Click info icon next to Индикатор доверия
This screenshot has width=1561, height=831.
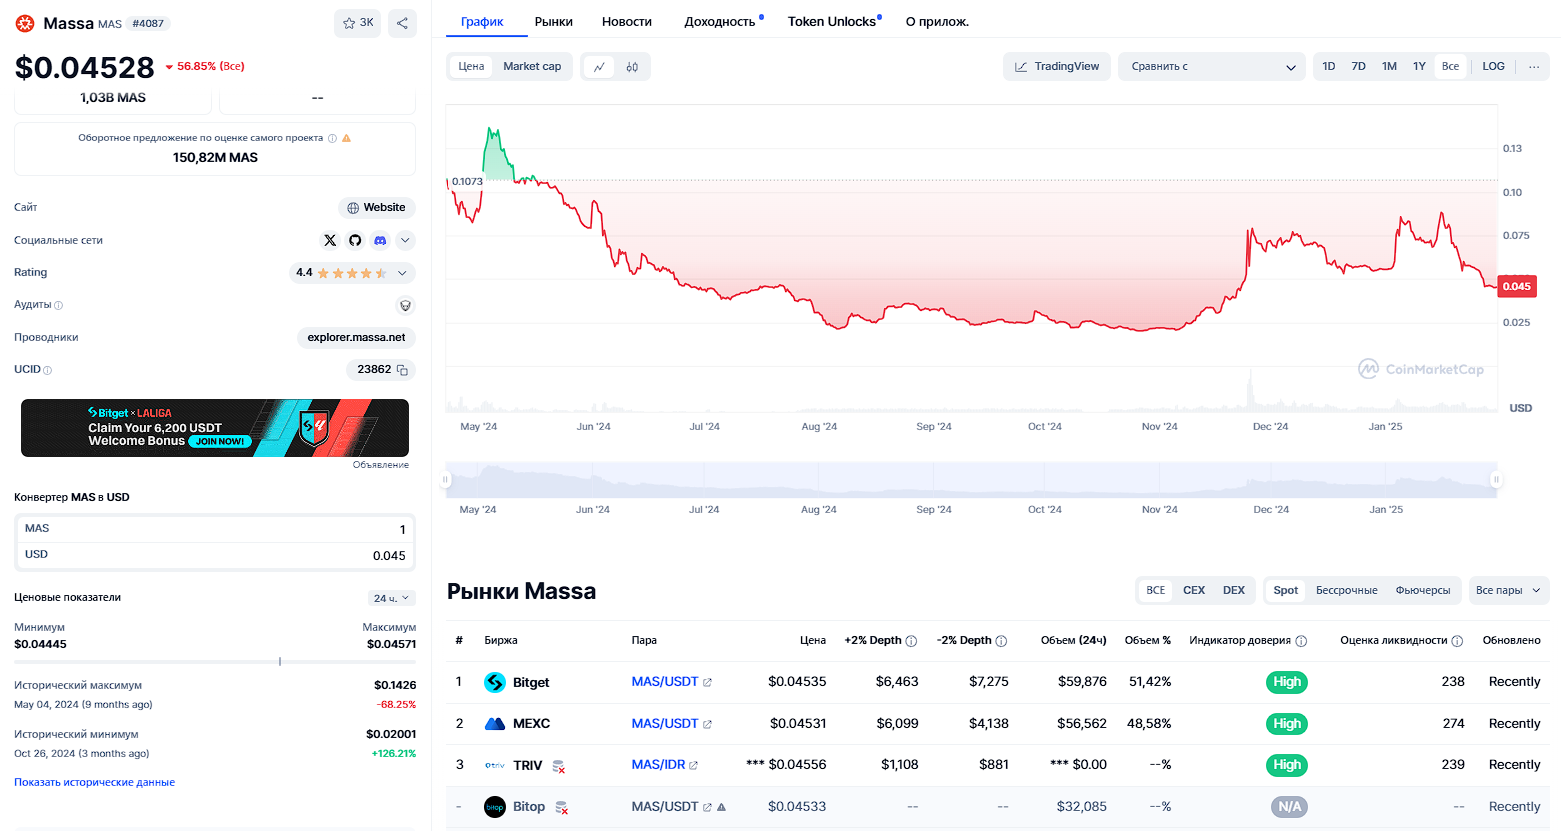tap(1301, 641)
